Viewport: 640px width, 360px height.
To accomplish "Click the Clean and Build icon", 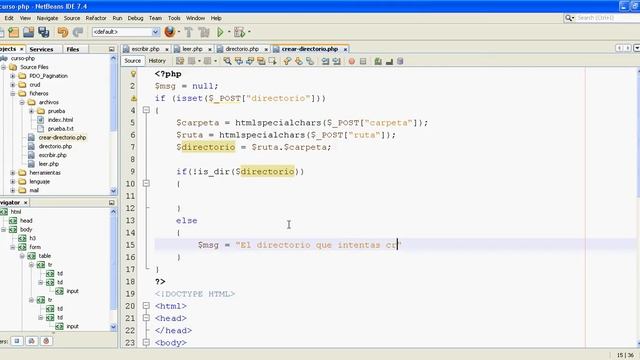I will [x=204, y=32].
